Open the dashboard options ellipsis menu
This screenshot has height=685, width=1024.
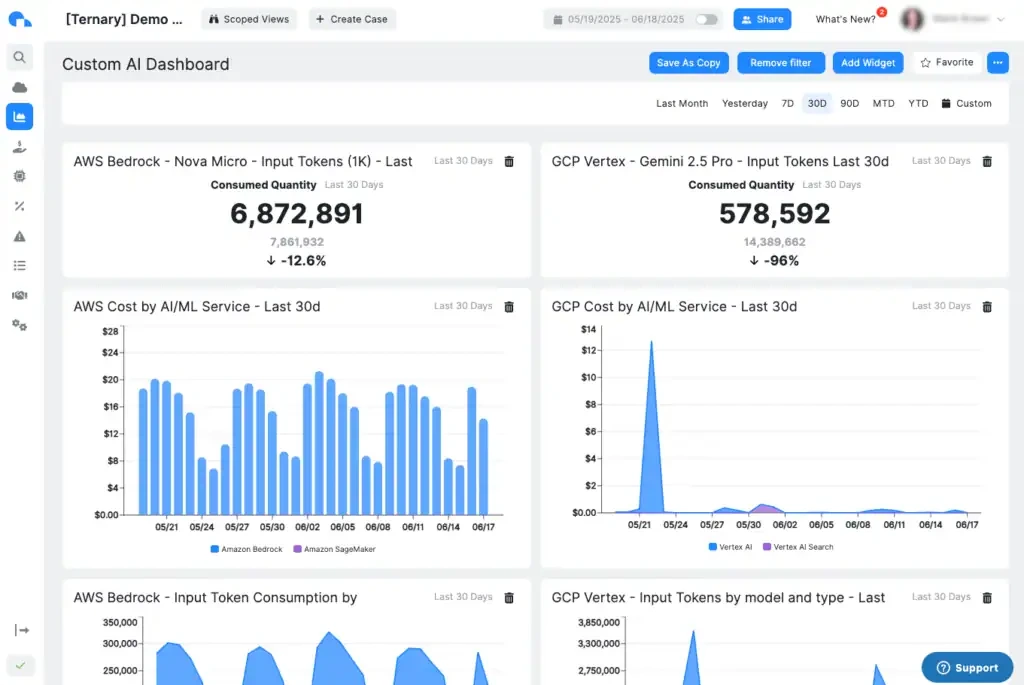997,62
